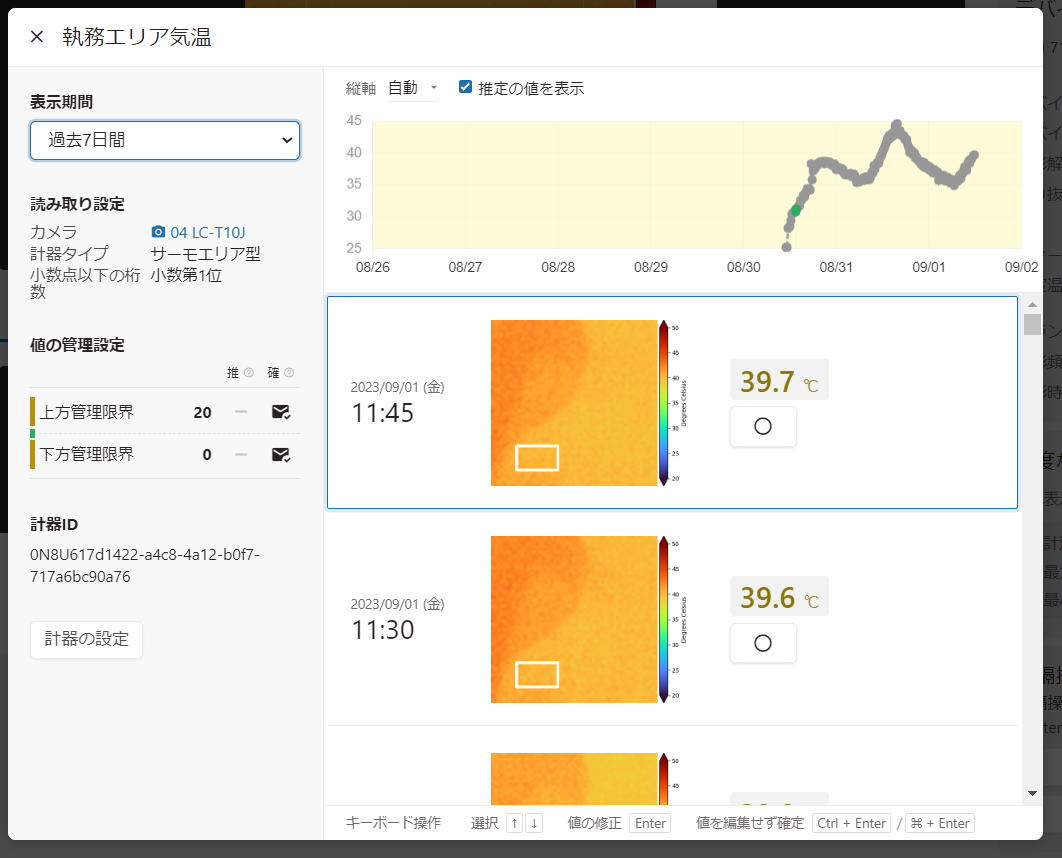Click the scrollbar thumb of readings list

[1032, 324]
